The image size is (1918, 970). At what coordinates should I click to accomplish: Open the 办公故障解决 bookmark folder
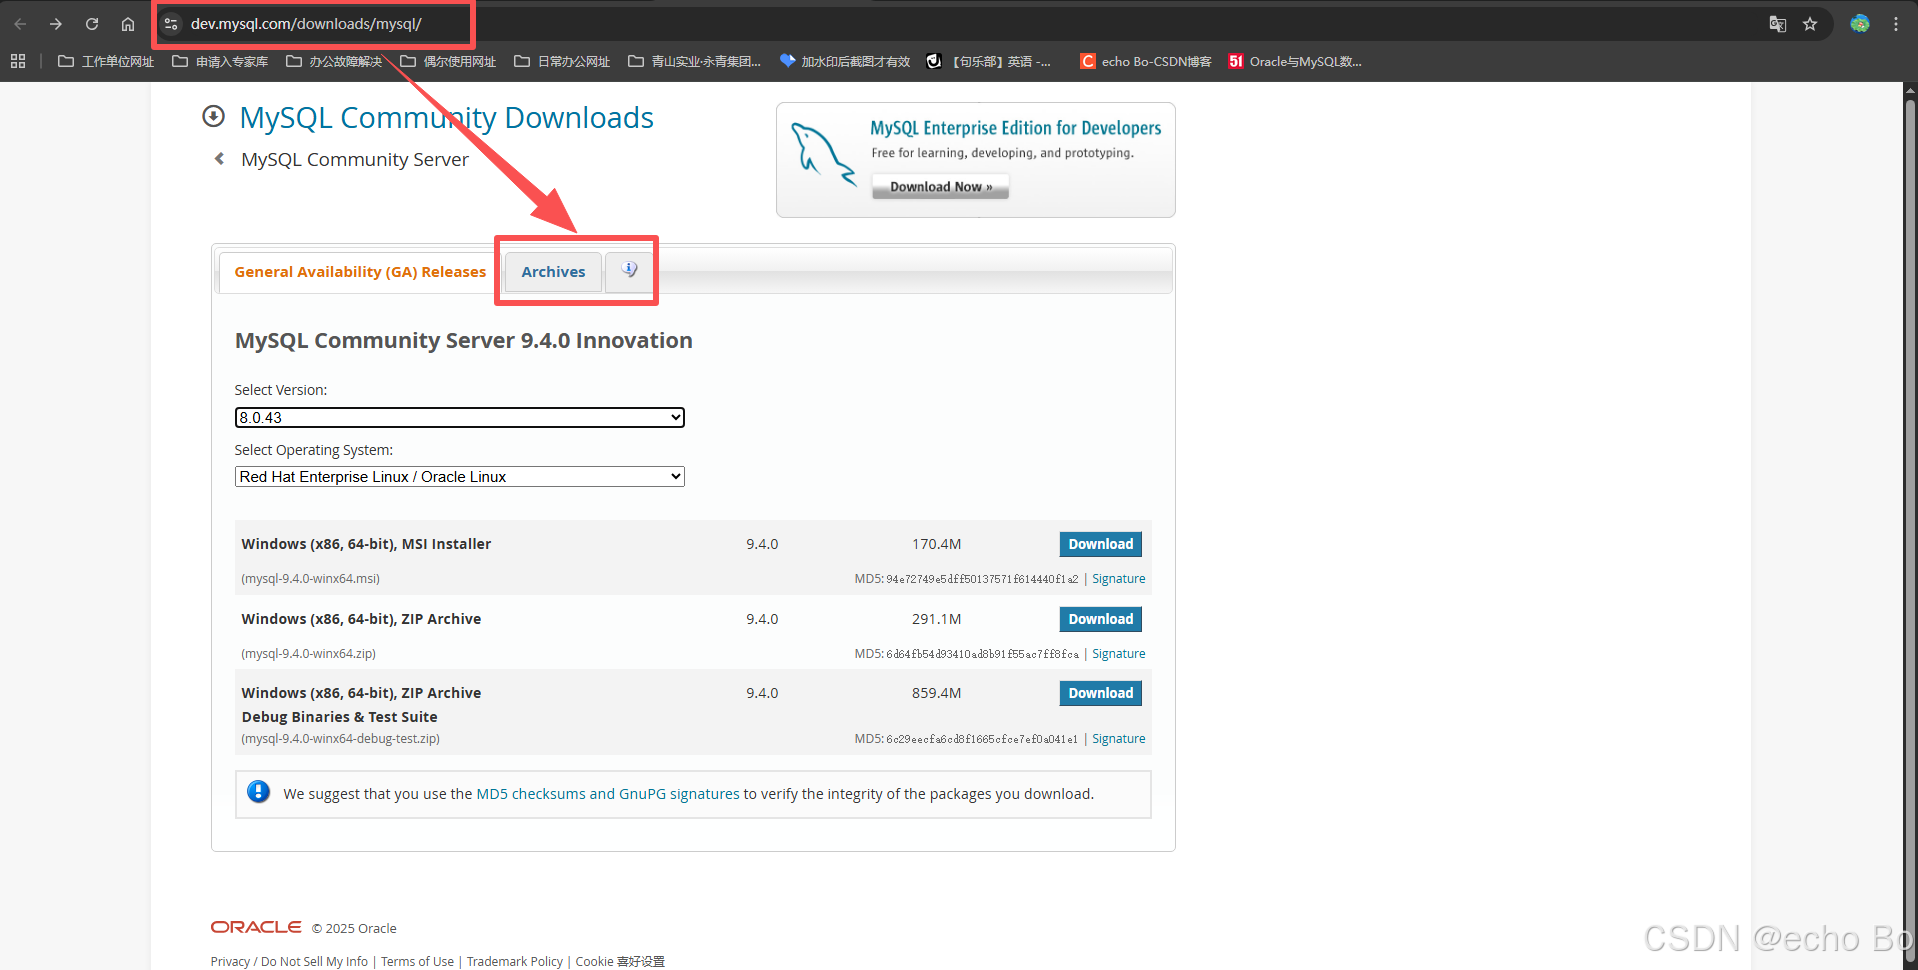tap(334, 61)
